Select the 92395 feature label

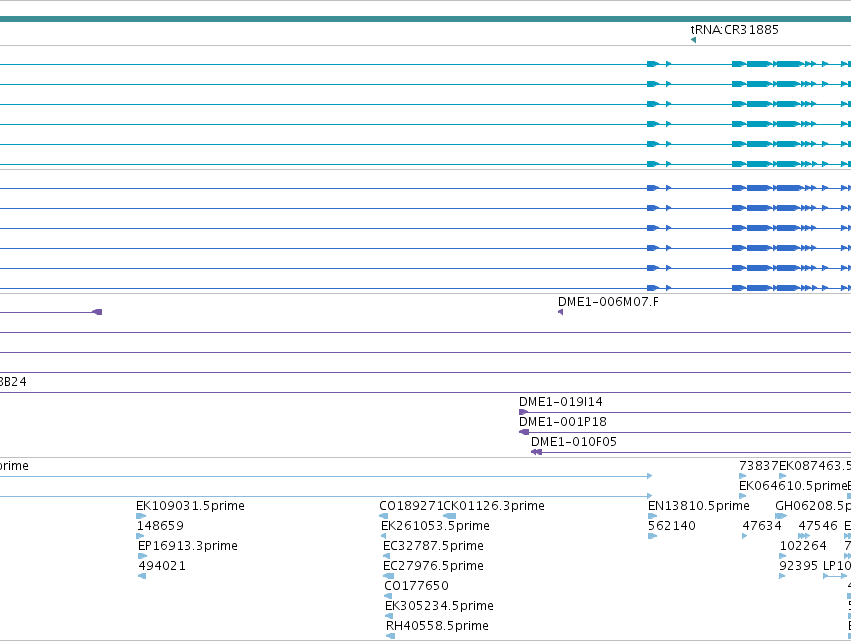tap(798, 566)
